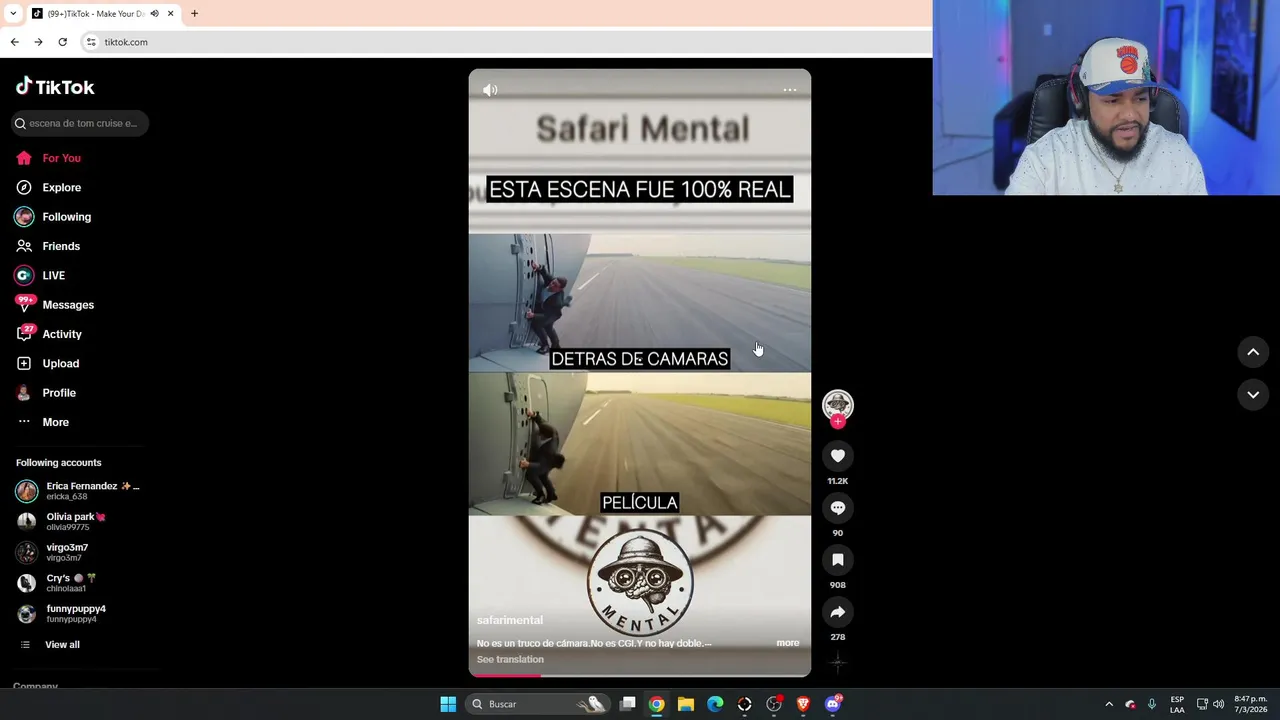Viewport: 1280px width, 720px height.
Task: Like the video with heart icon
Action: [838, 456]
